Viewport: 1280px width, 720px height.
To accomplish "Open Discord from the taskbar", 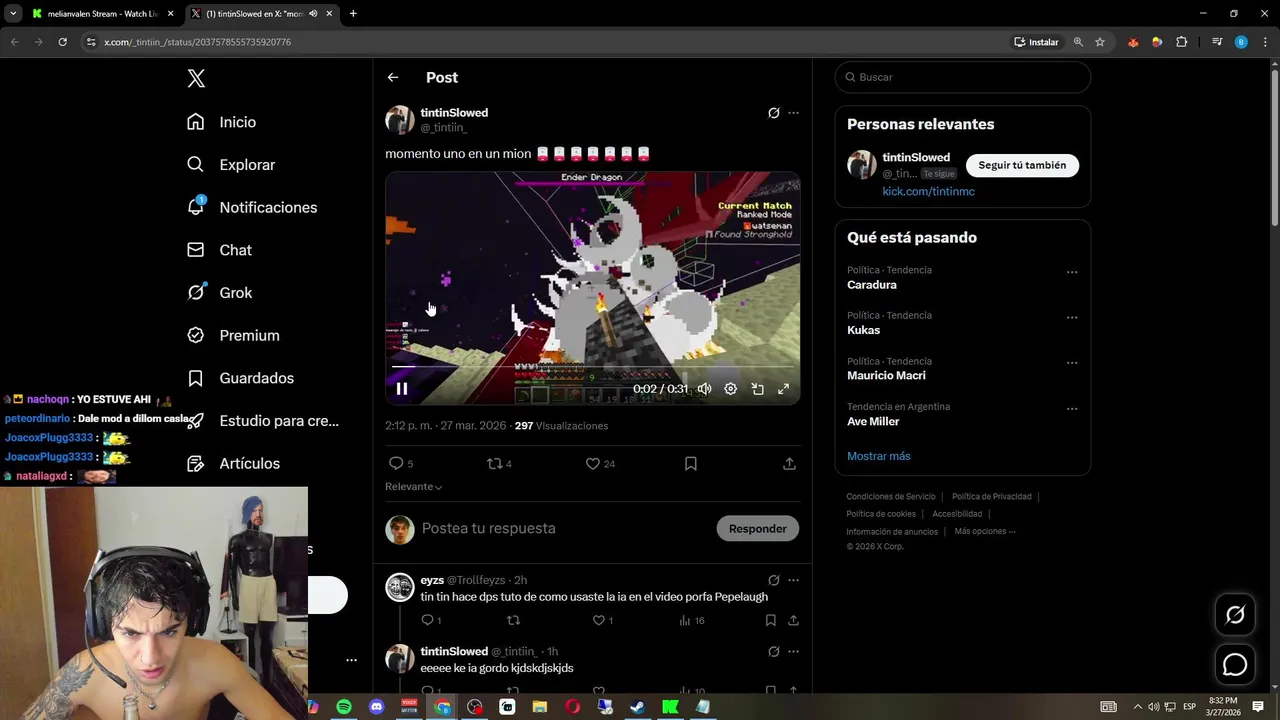I will tap(377, 707).
